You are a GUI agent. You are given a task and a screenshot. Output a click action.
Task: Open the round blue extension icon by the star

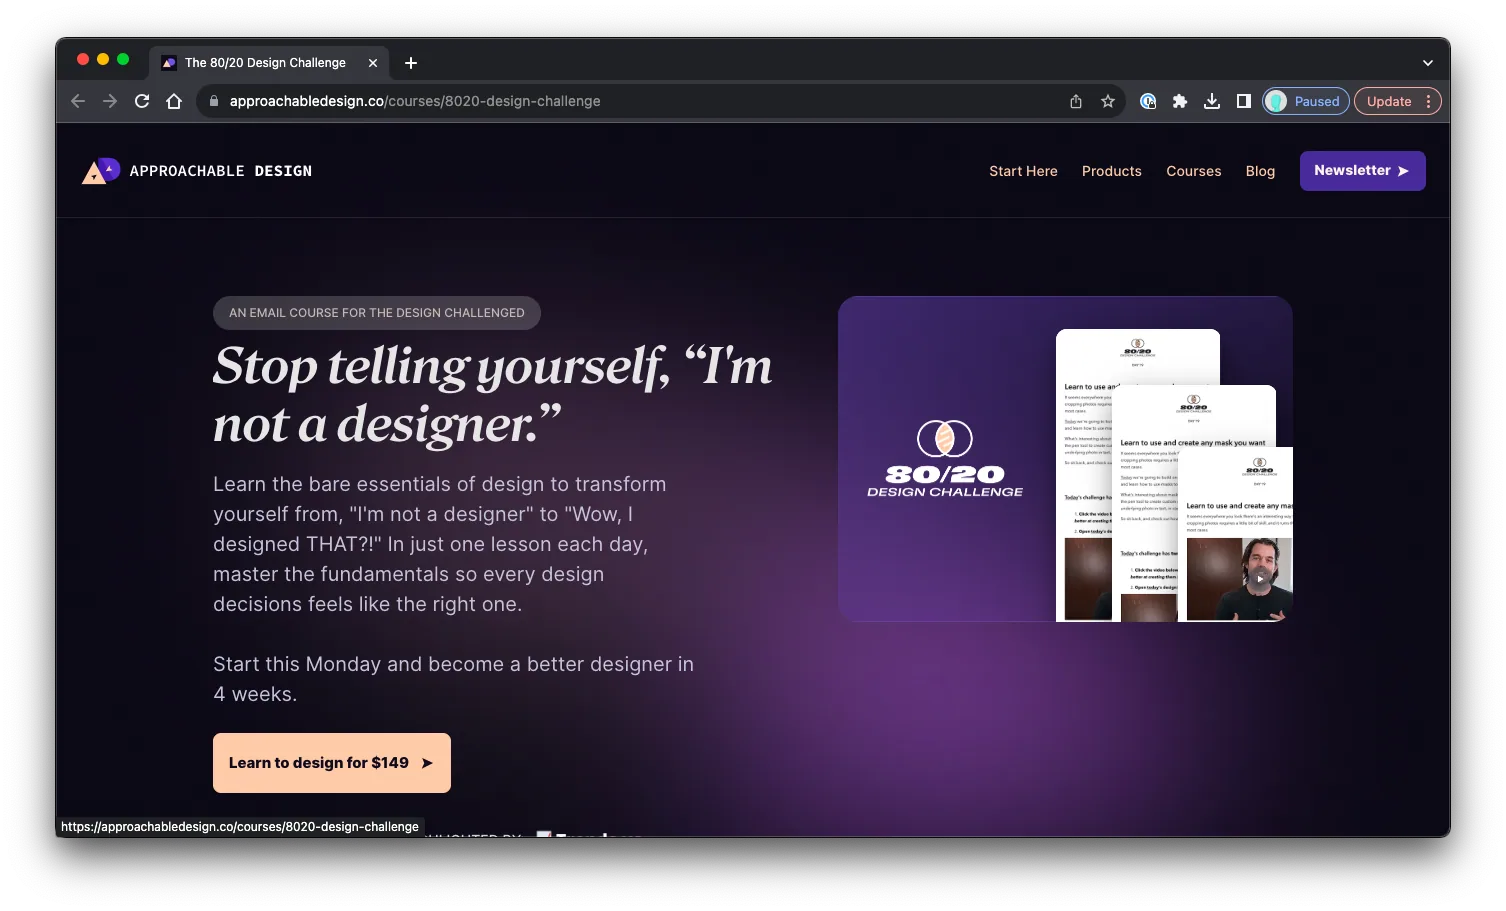point(1148,101)
